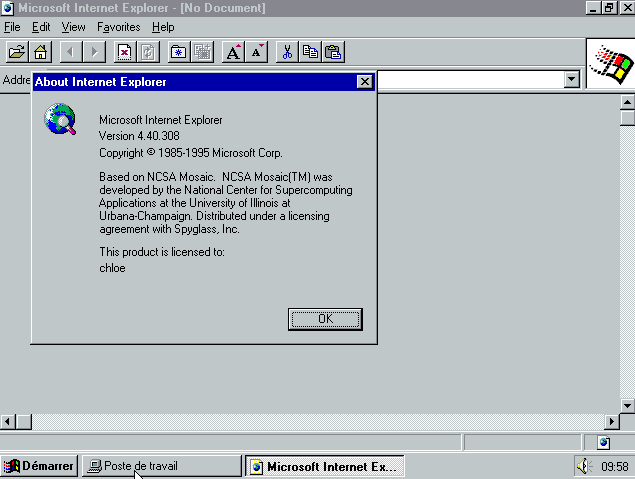Click the horizontal scrollbar right arrow
Screen dimensions: 635x479
[612, 422]
